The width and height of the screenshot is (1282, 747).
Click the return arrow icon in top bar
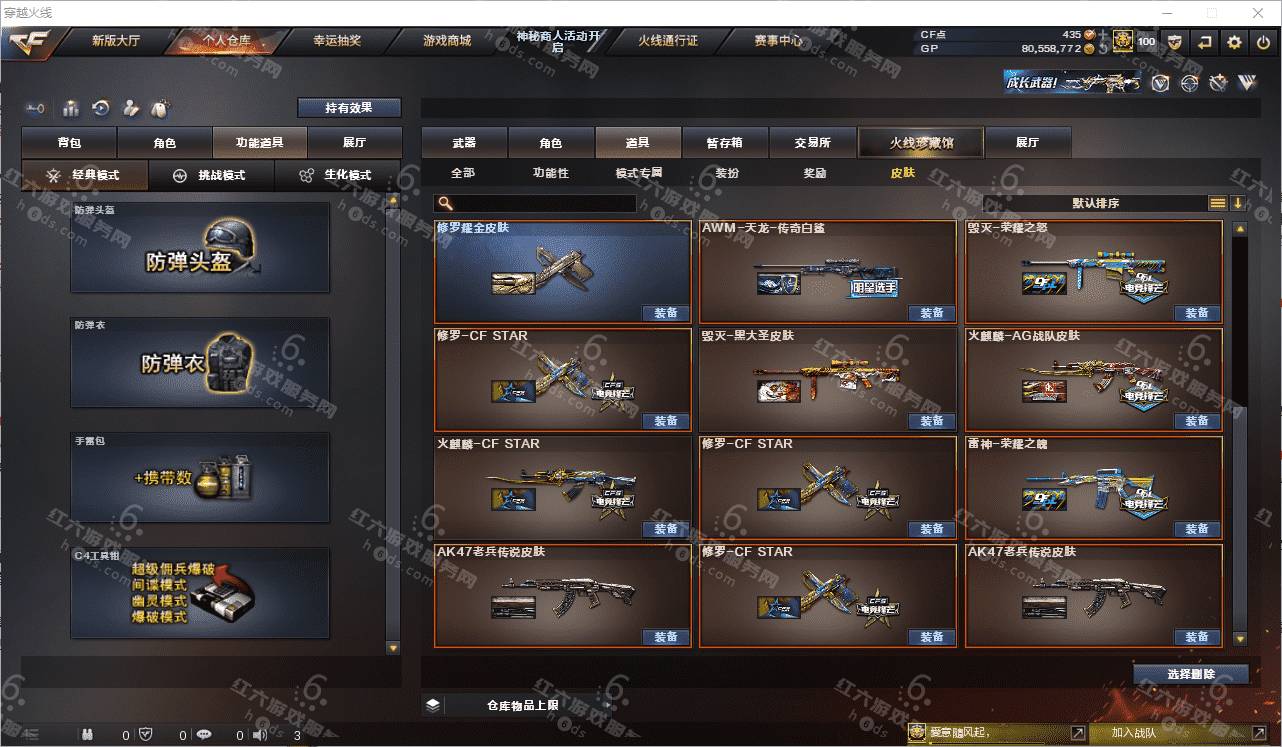[1204, 42]
